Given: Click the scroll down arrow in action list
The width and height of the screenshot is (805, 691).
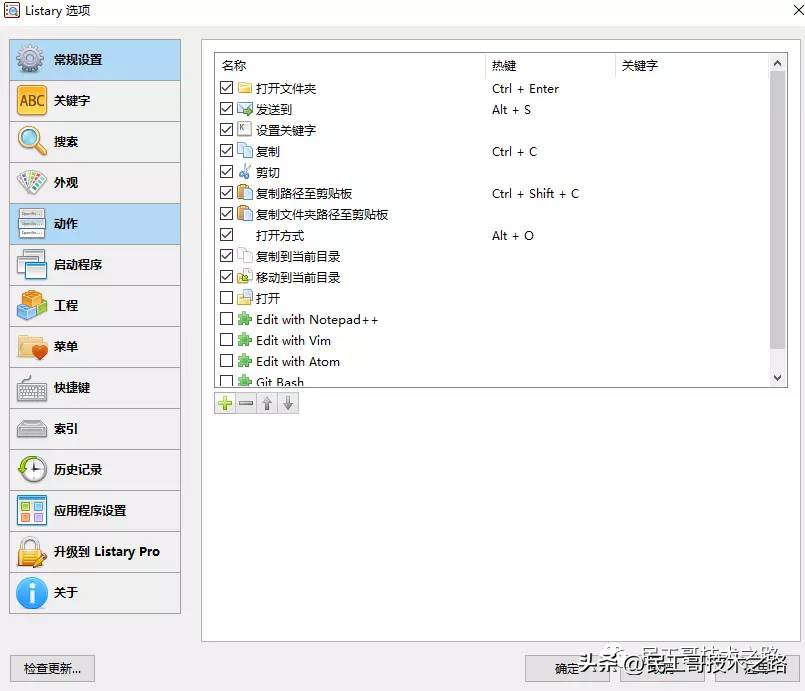Looking at the screenshot, I should (x=777, y=378).
